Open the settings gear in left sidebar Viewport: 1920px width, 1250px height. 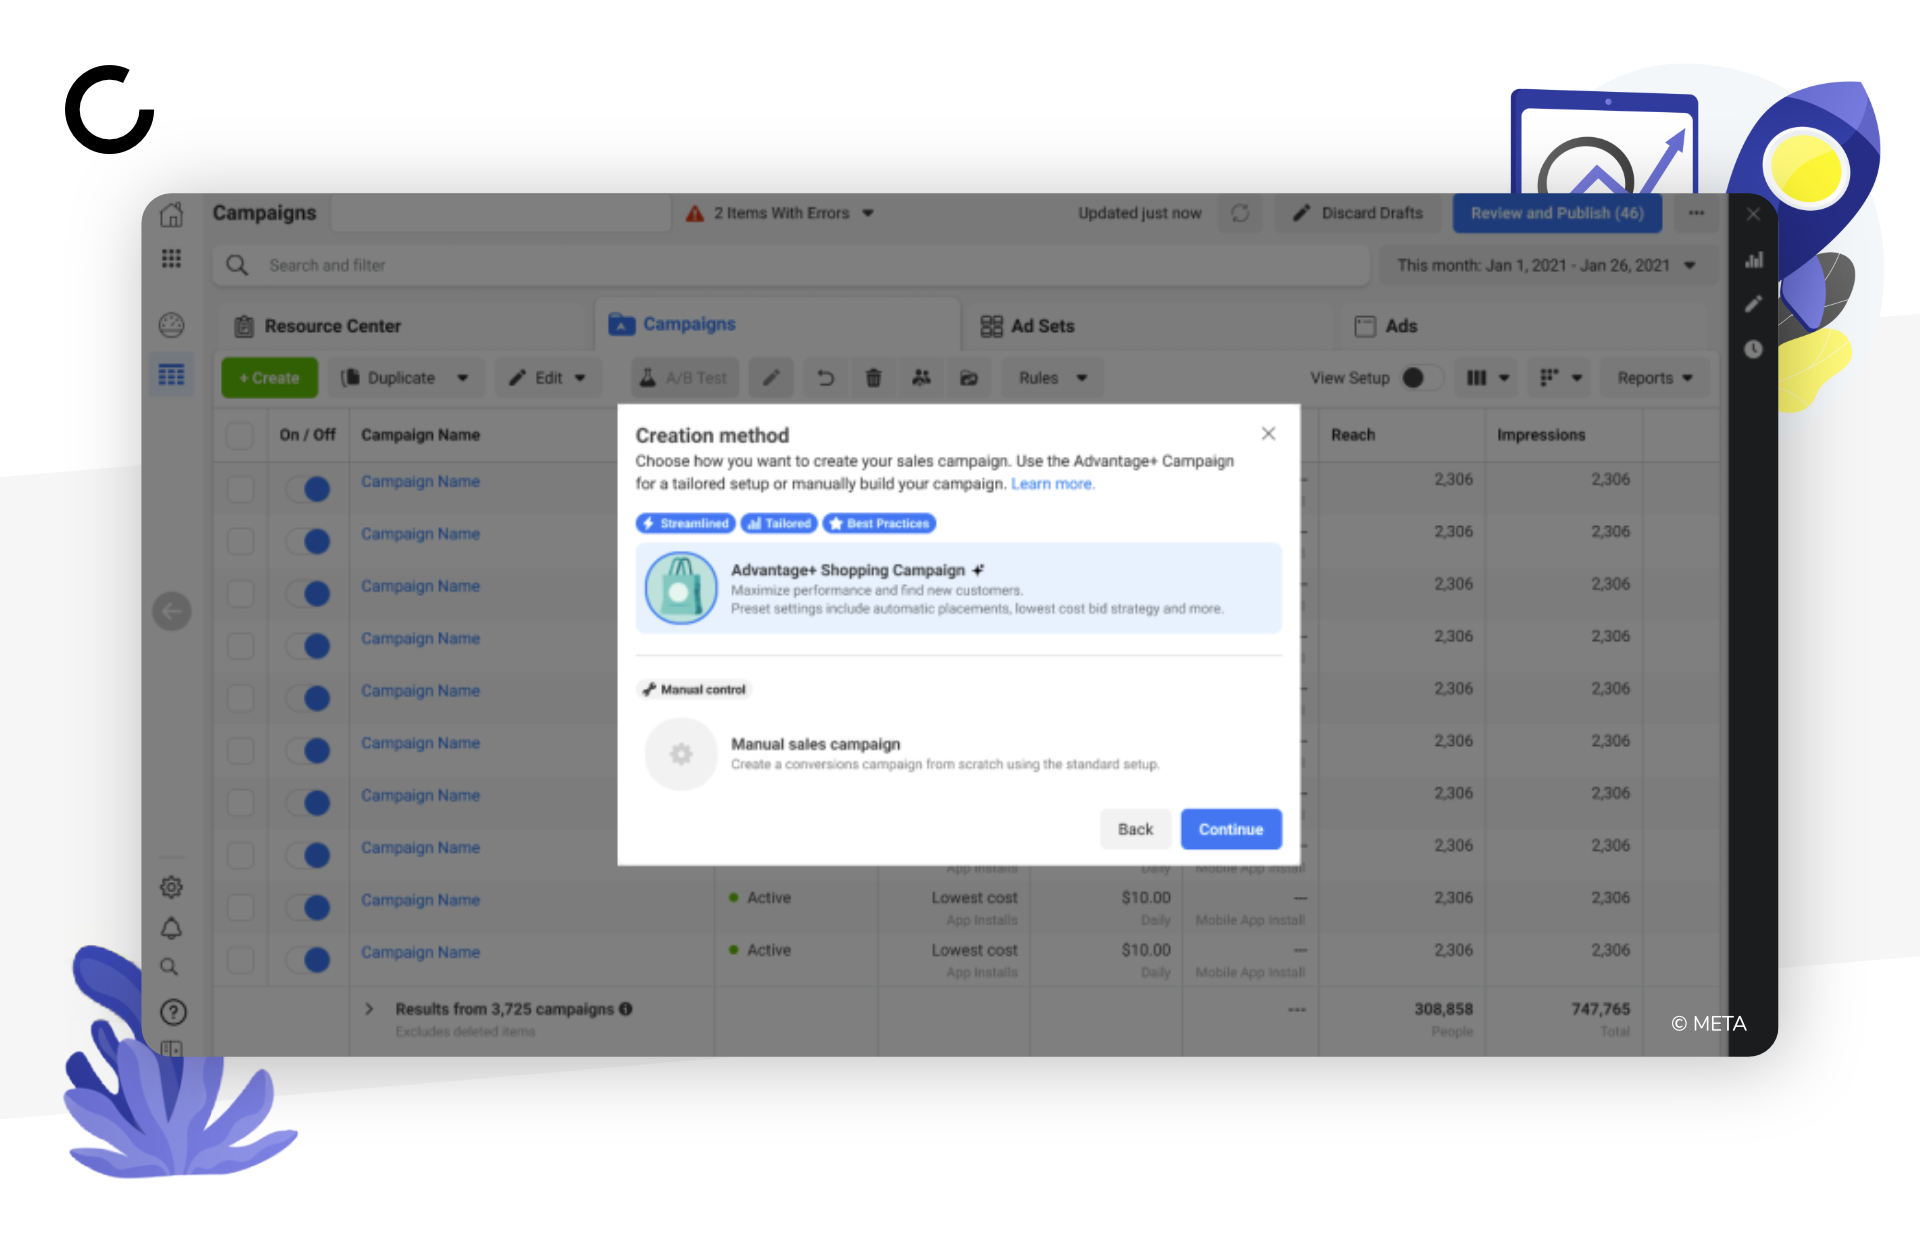[x=172, y=887]
